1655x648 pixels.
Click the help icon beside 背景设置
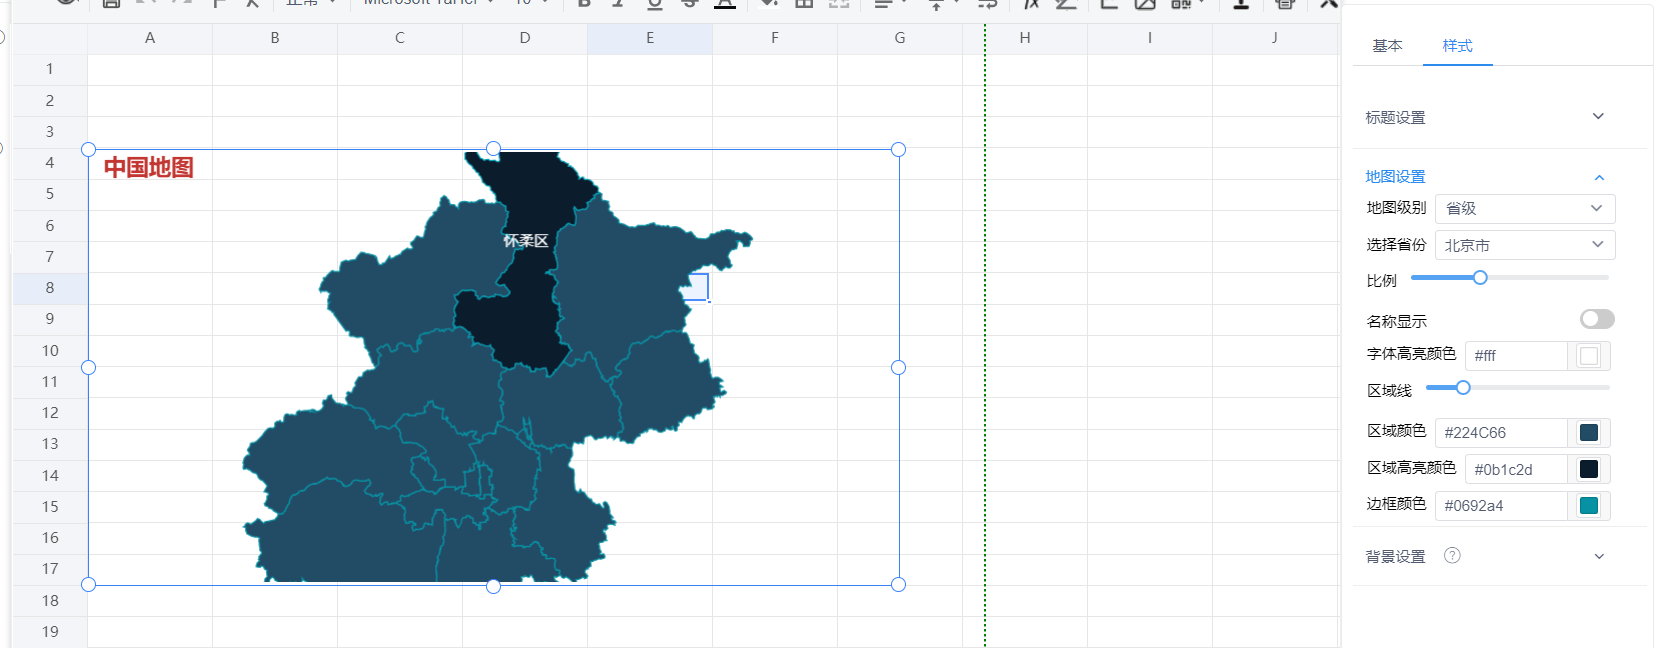tap(1452, 556)
